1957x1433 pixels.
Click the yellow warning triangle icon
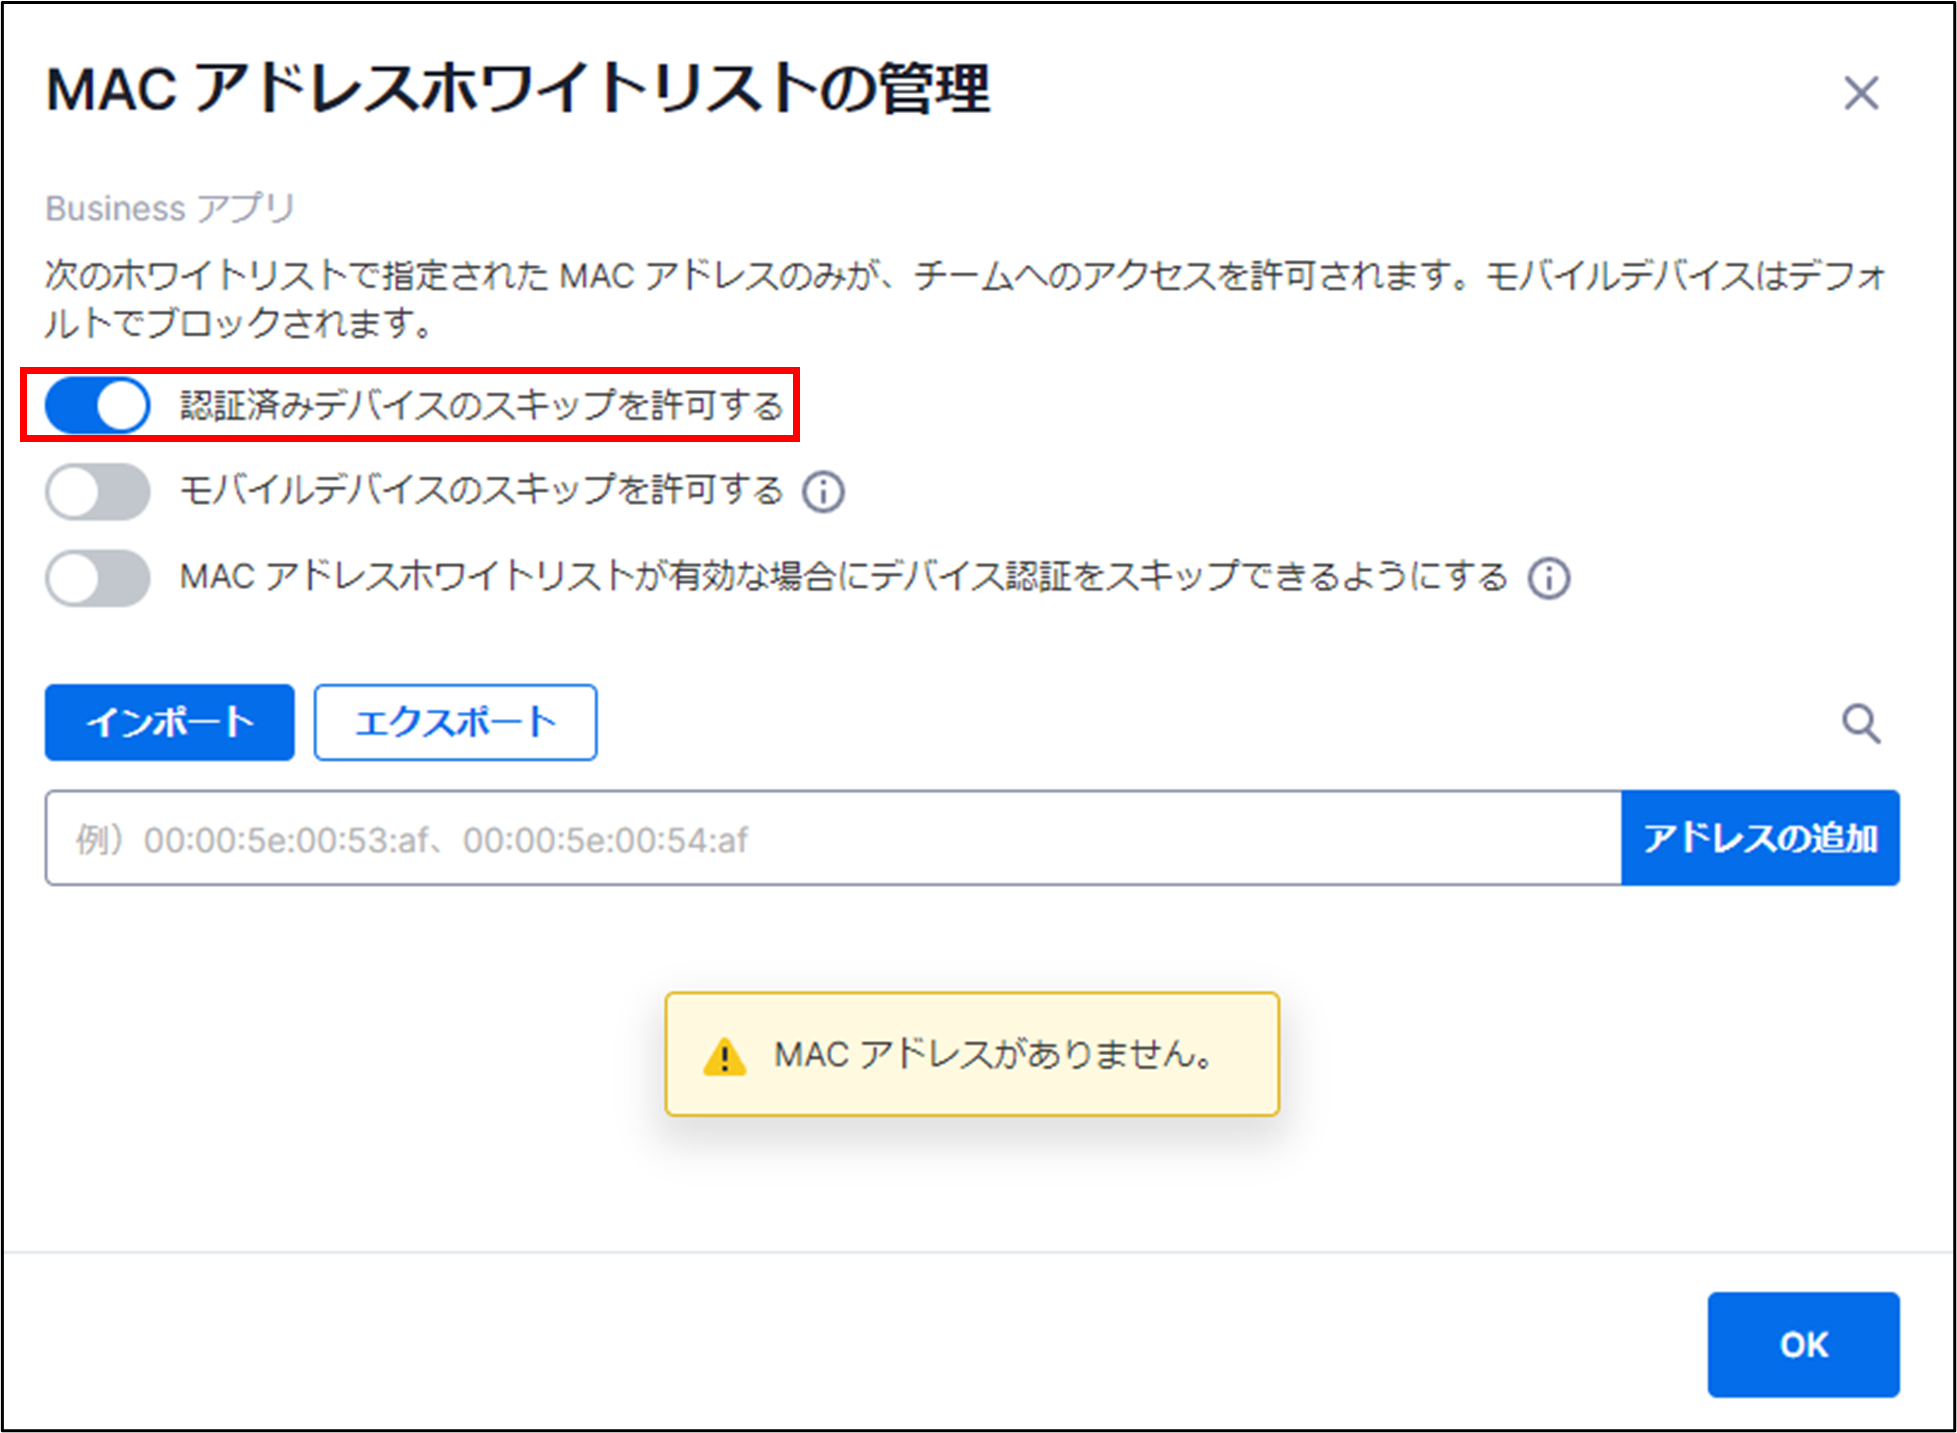(x=724, y=1056)
